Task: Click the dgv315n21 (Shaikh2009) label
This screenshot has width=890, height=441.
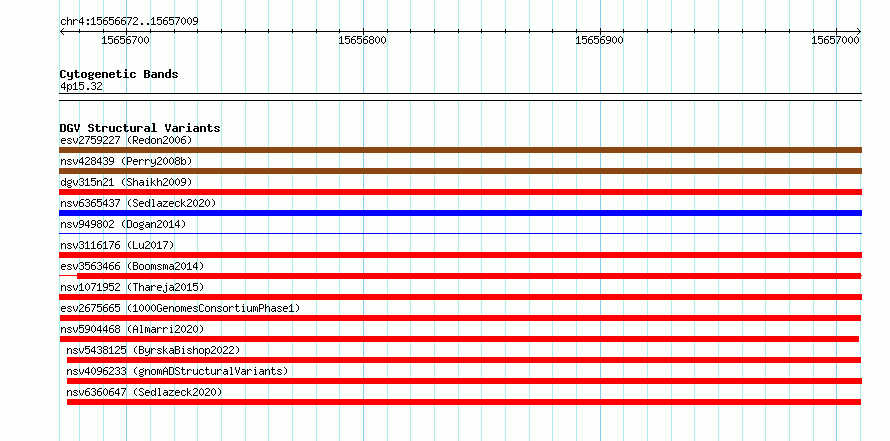Action: 126,182
